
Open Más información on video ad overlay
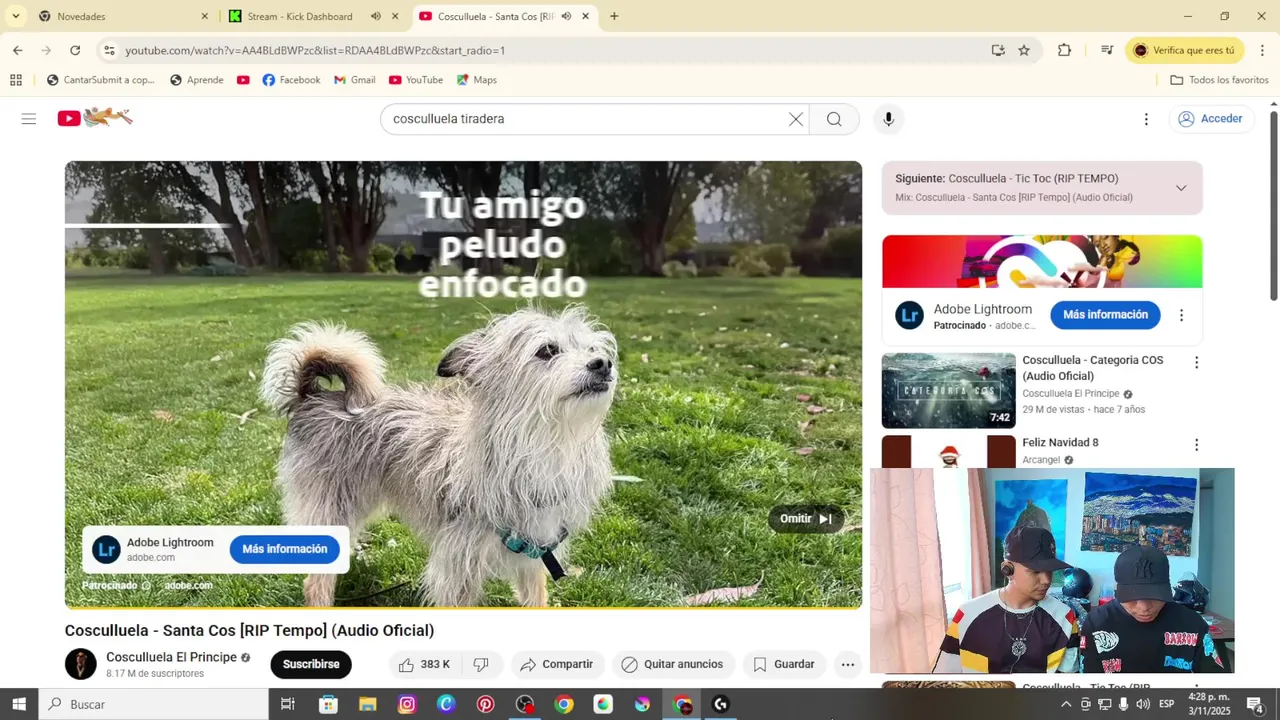tap(284, 549)
